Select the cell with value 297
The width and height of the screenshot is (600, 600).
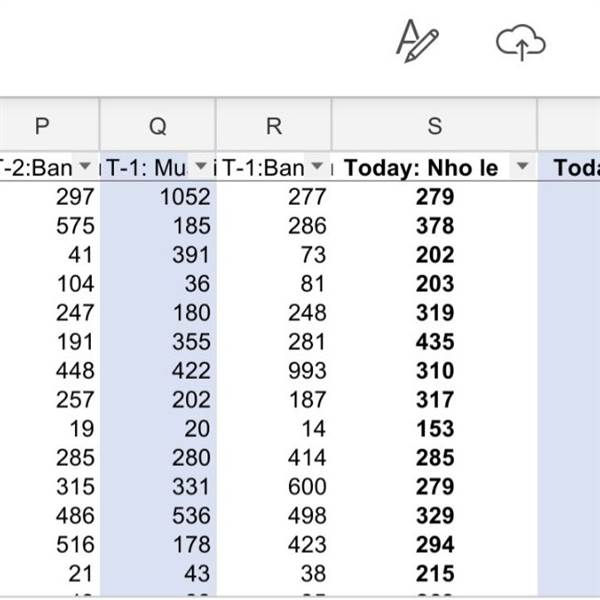pyautogui.click(x=76, y=197)
